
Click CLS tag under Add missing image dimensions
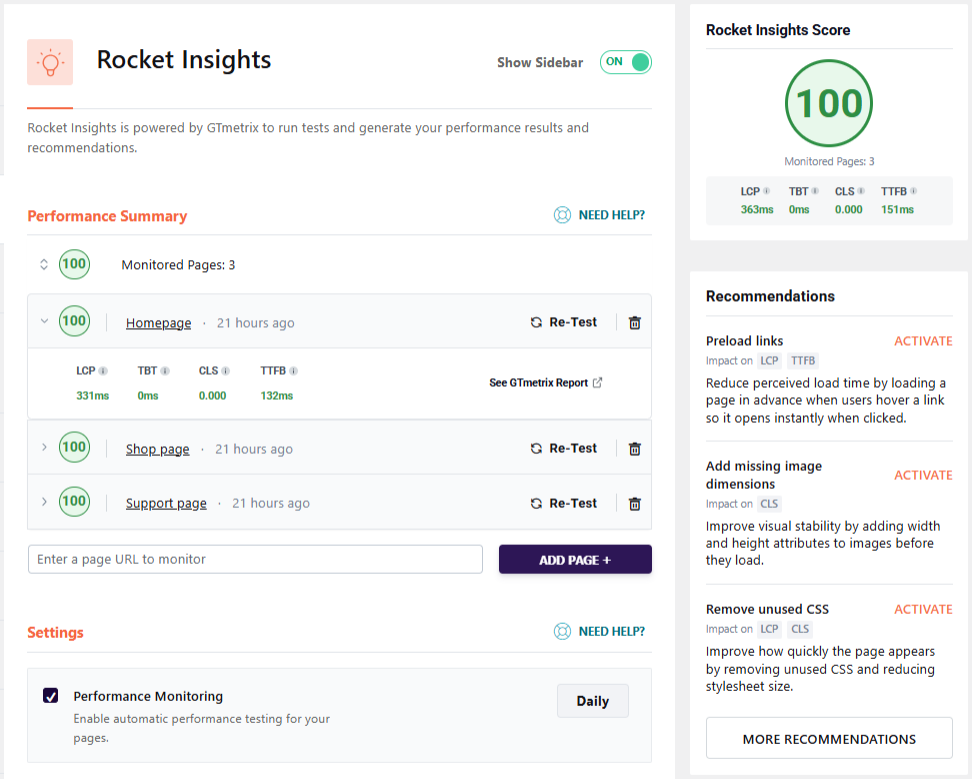coord(769,504)
